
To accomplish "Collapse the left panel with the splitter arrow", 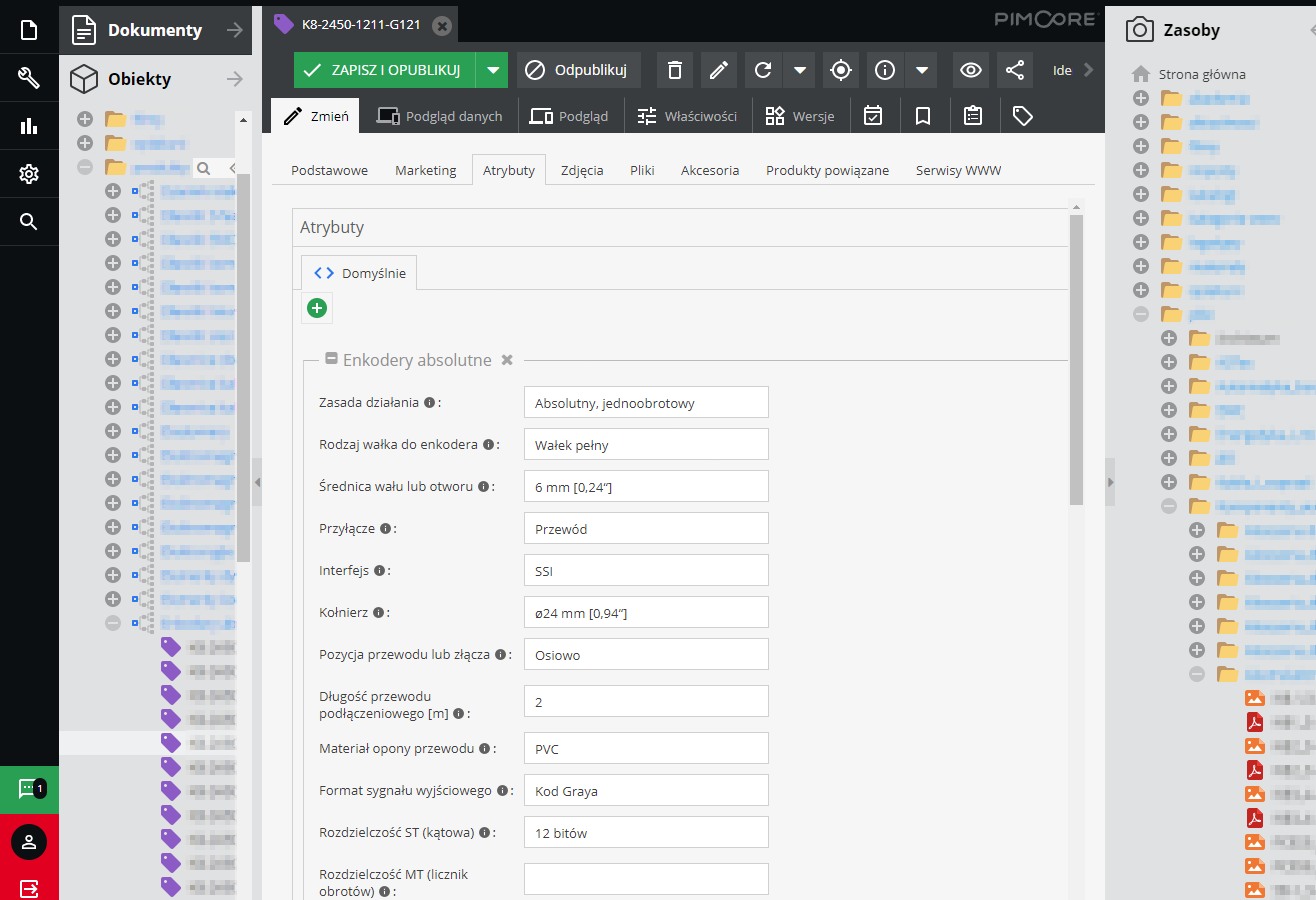I will (257, 482).
